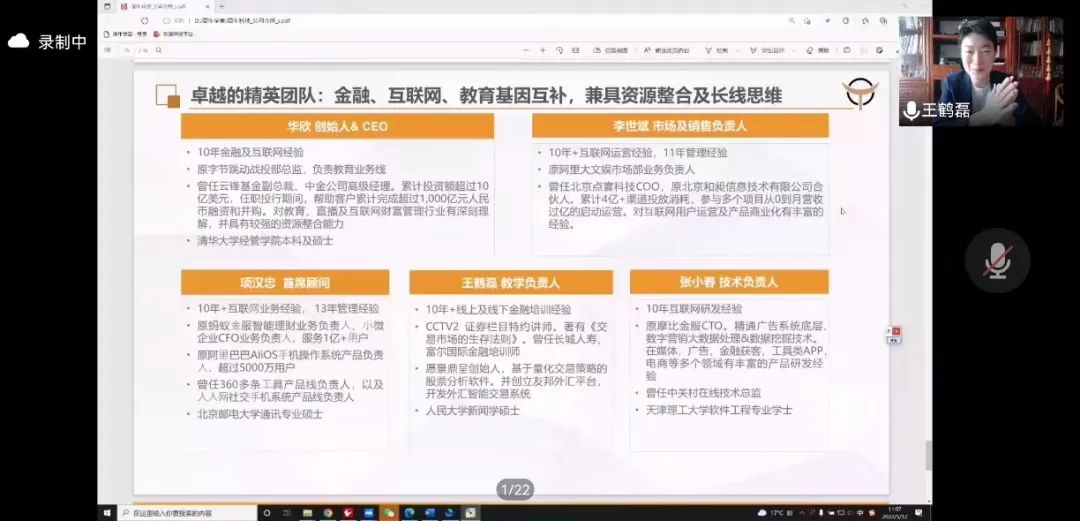The width and height of the screenshot is (1080, 521).
Task: Close the PDF browser tab
Action: 207,6
